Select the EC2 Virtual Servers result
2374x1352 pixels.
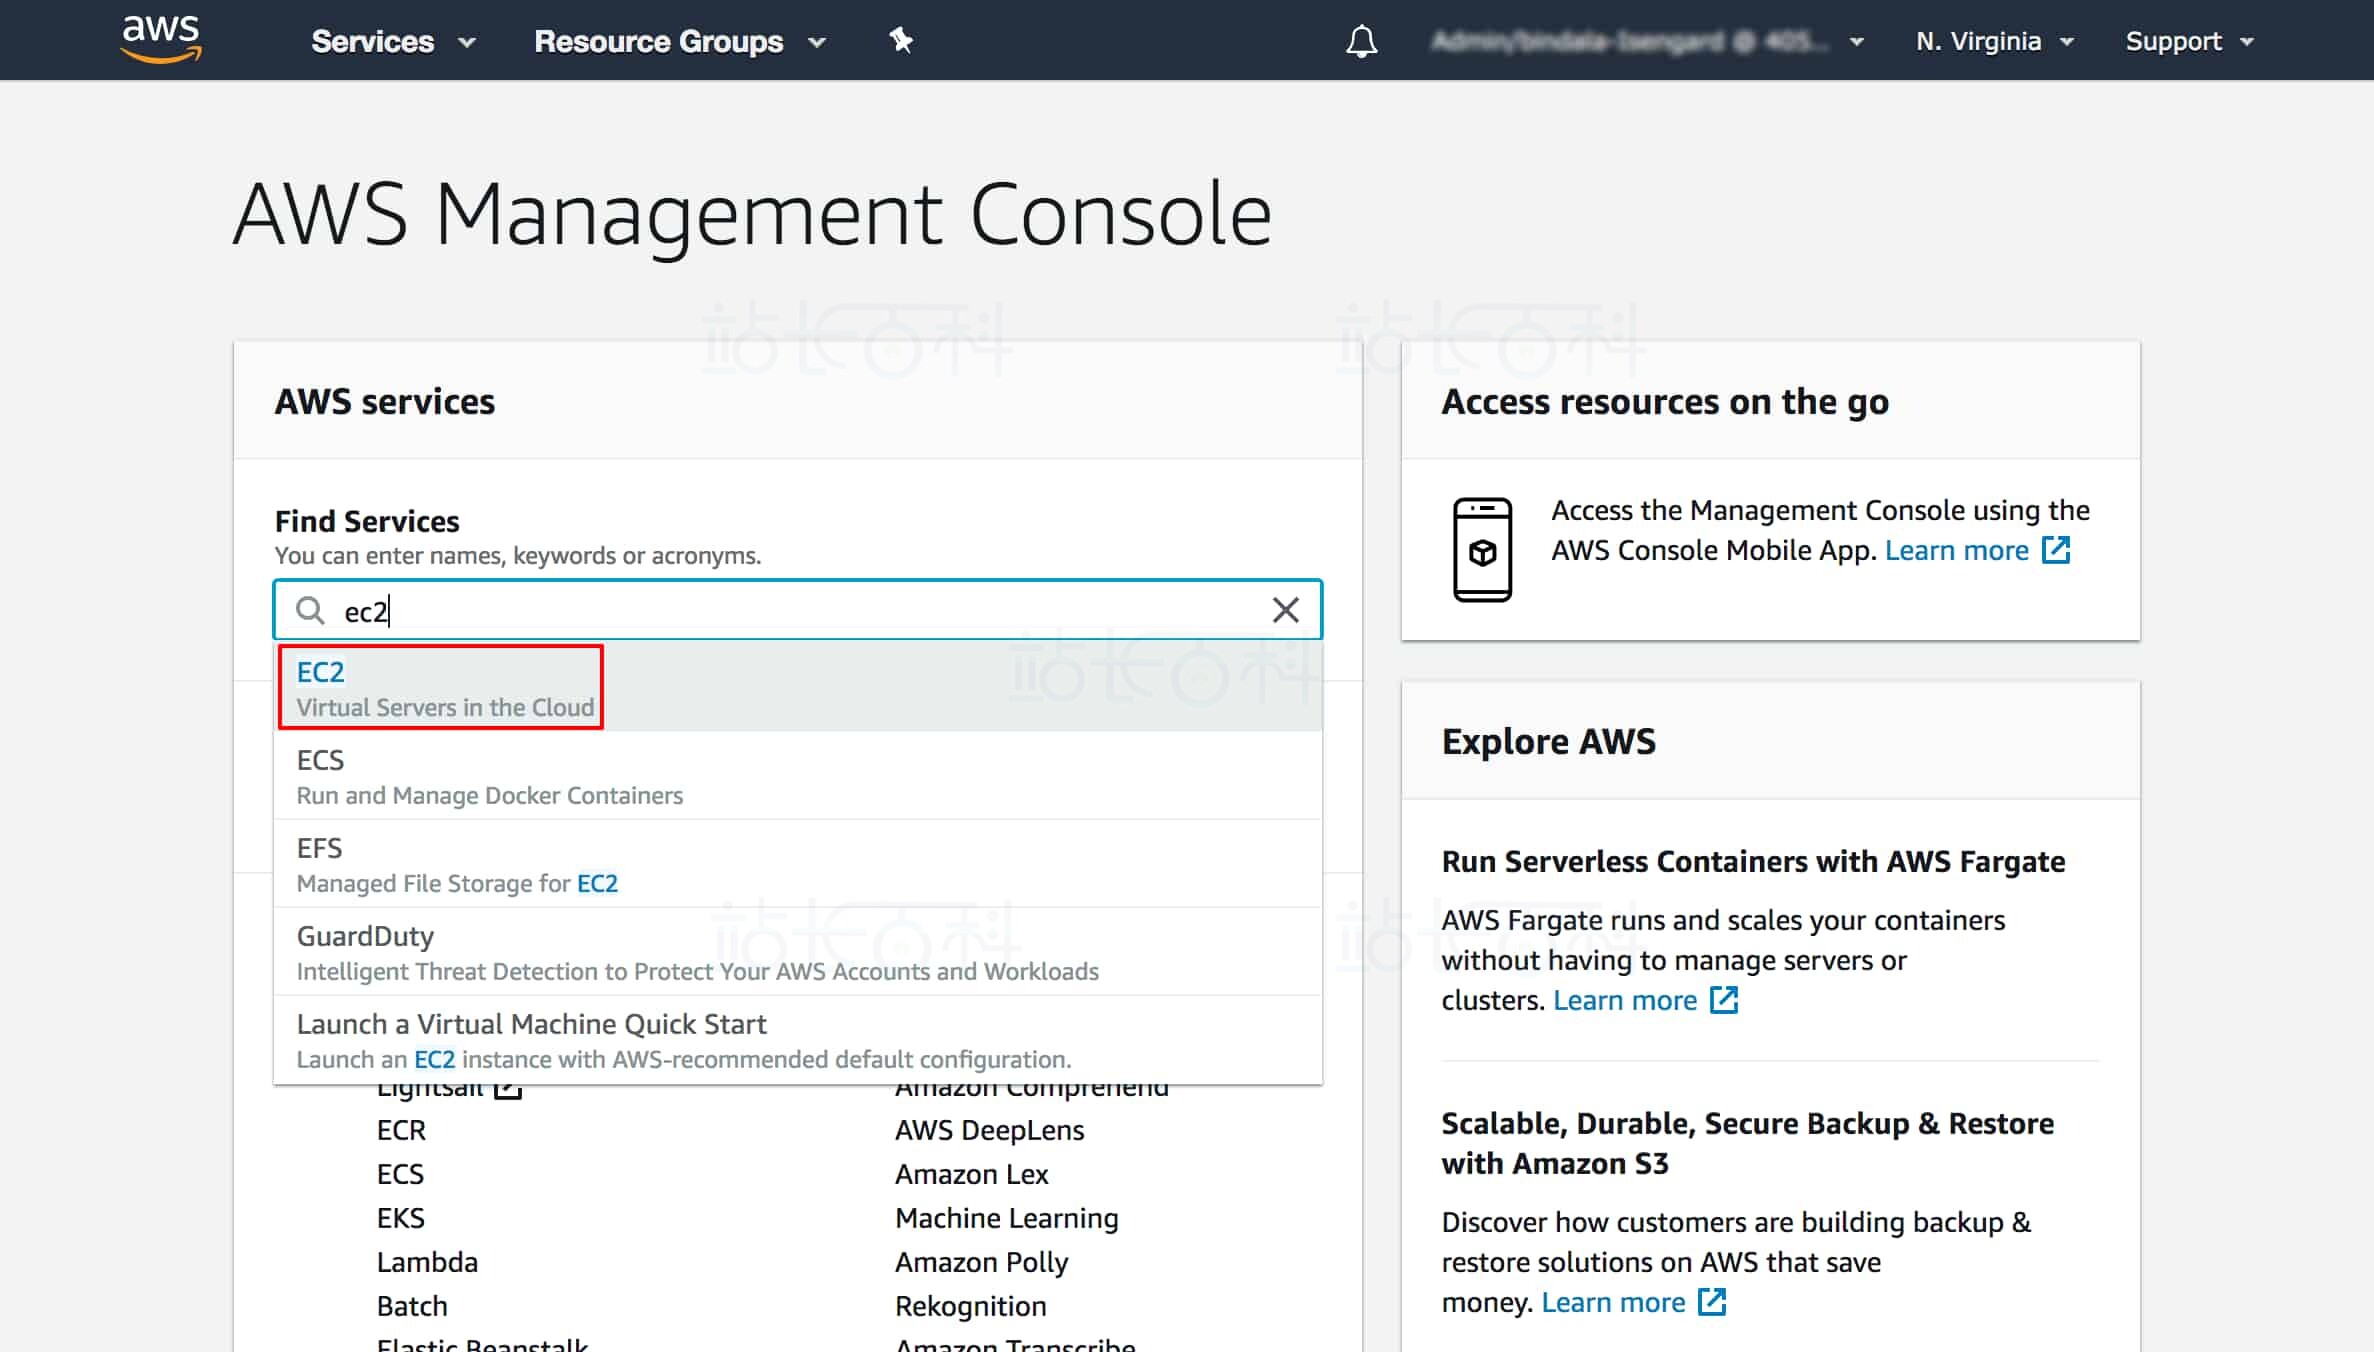click(x=798, y=688)
